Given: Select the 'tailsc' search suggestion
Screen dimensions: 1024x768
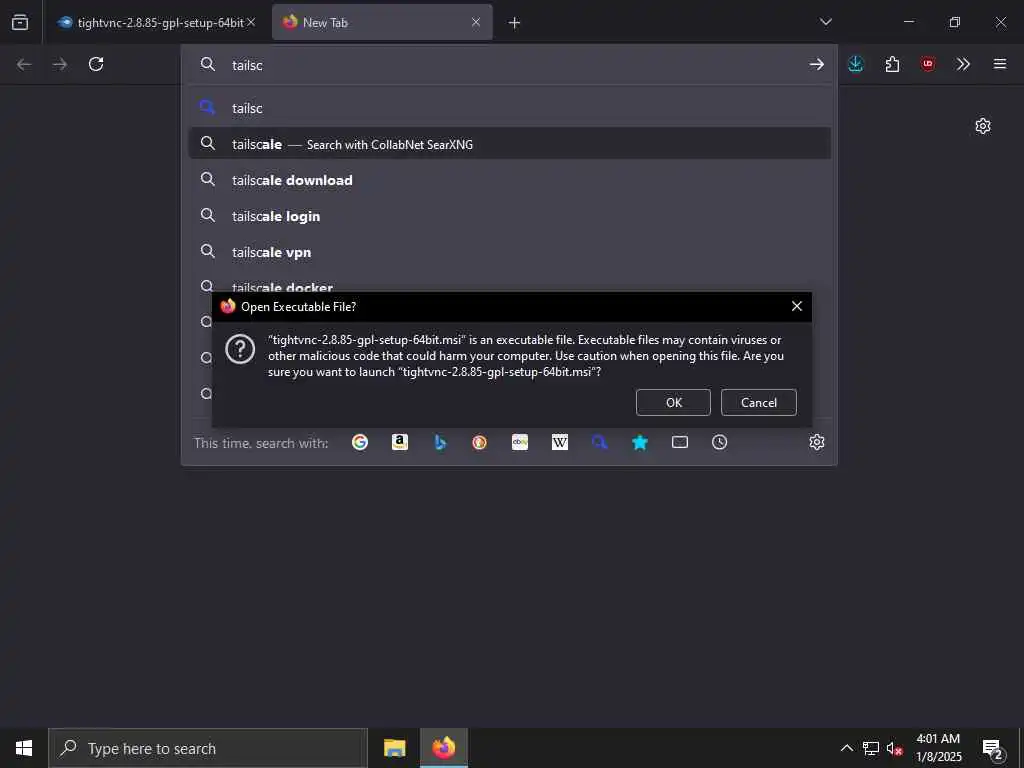Looking at the screenshot, I should pyautogui.click(x=509, y=108).
